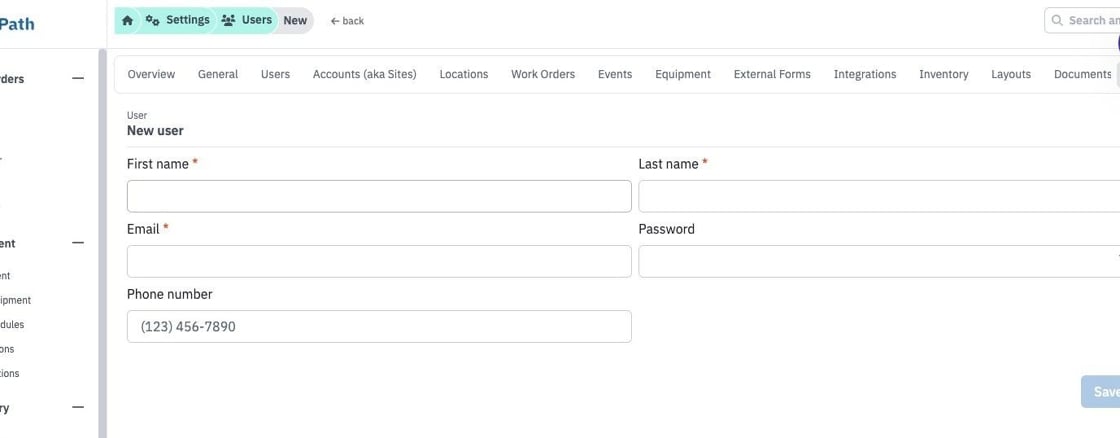This screenshot has height=438, width=1120.
Task: Click the Save button
Action: click(x=1101, y=392)
